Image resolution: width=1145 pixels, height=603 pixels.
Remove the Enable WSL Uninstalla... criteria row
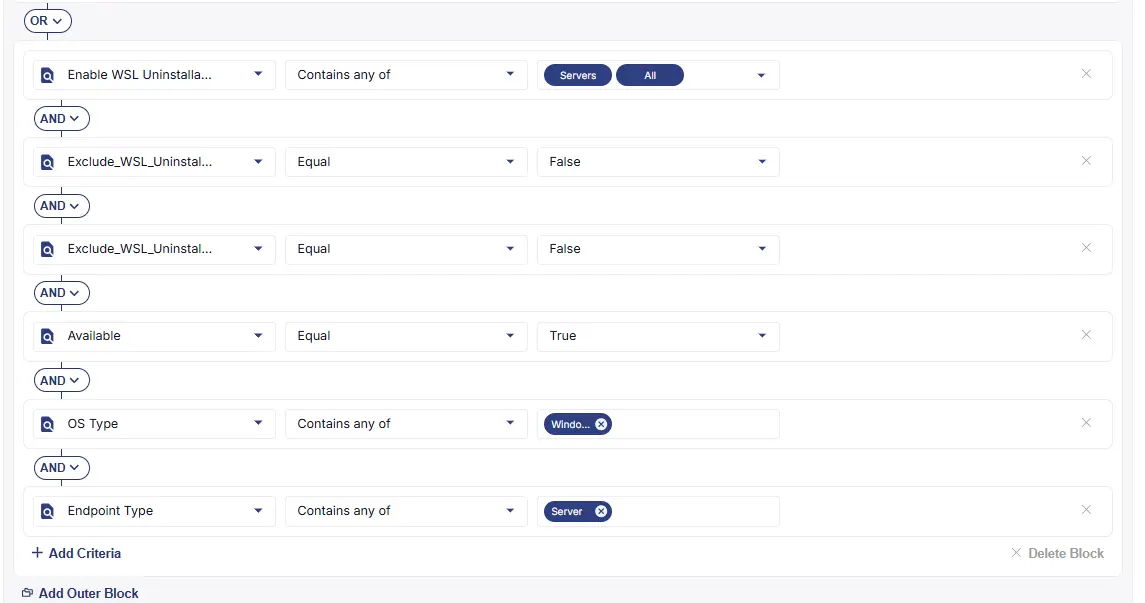(x=1086, y=74)
